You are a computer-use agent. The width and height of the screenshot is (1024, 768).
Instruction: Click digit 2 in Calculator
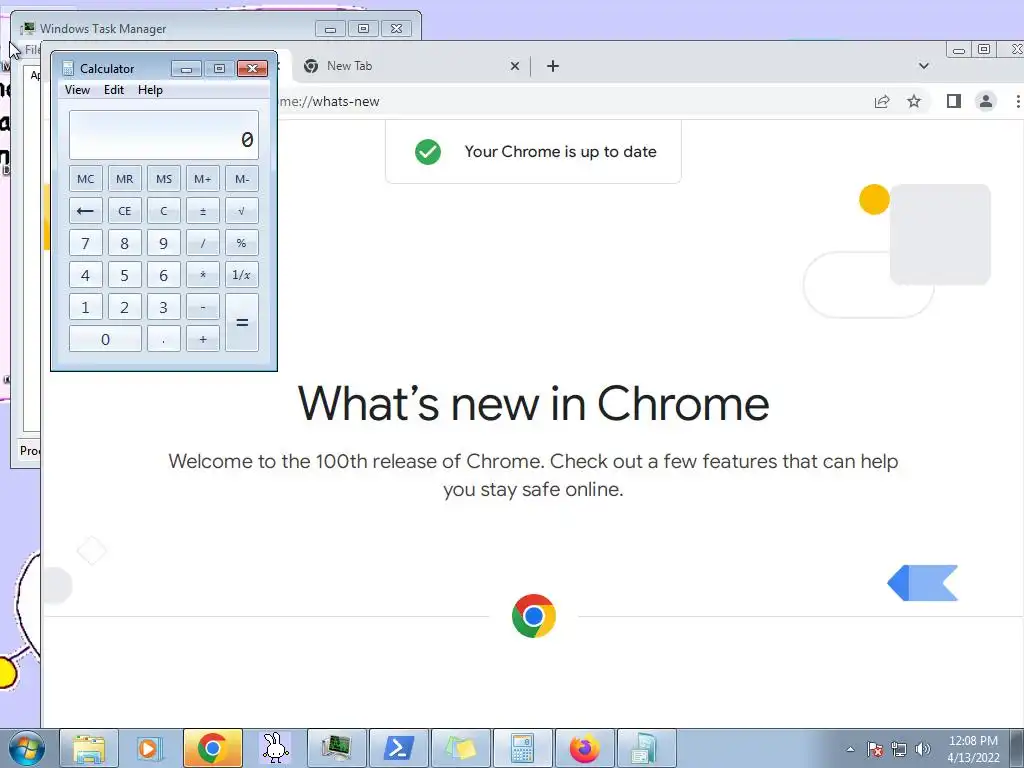click(125, 307)
